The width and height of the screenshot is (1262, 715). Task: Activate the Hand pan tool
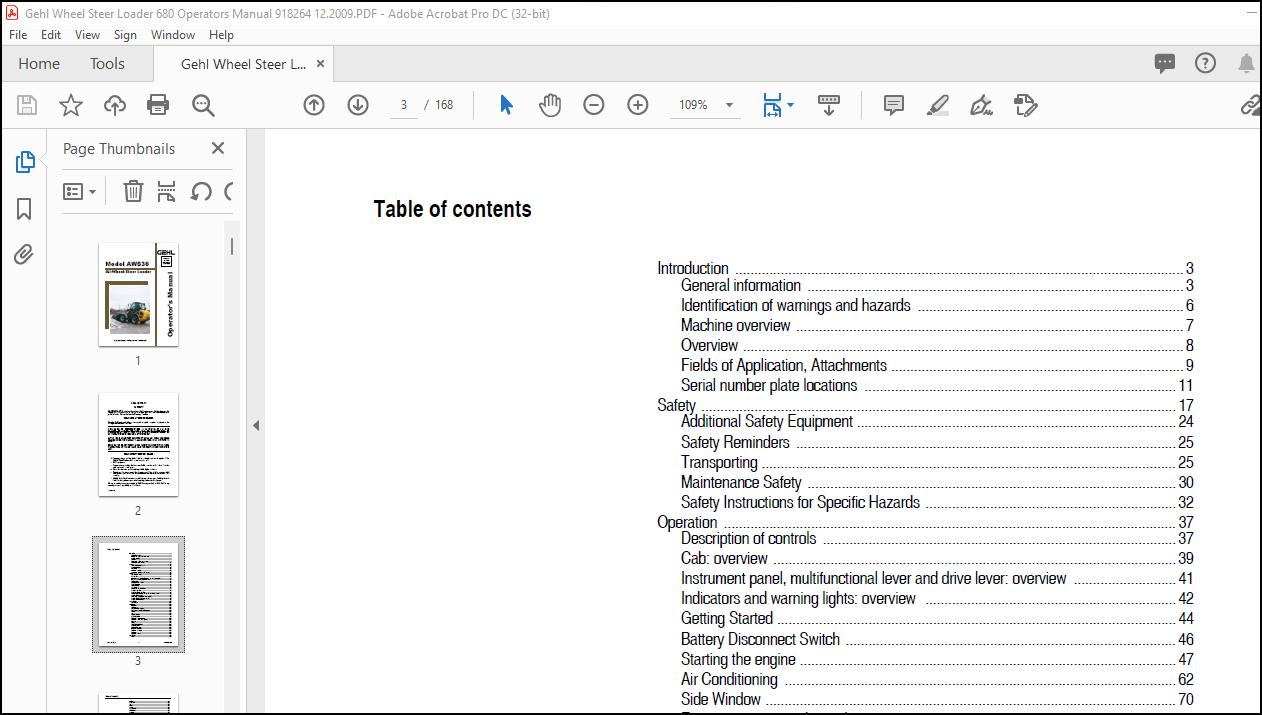pos(550,105)
